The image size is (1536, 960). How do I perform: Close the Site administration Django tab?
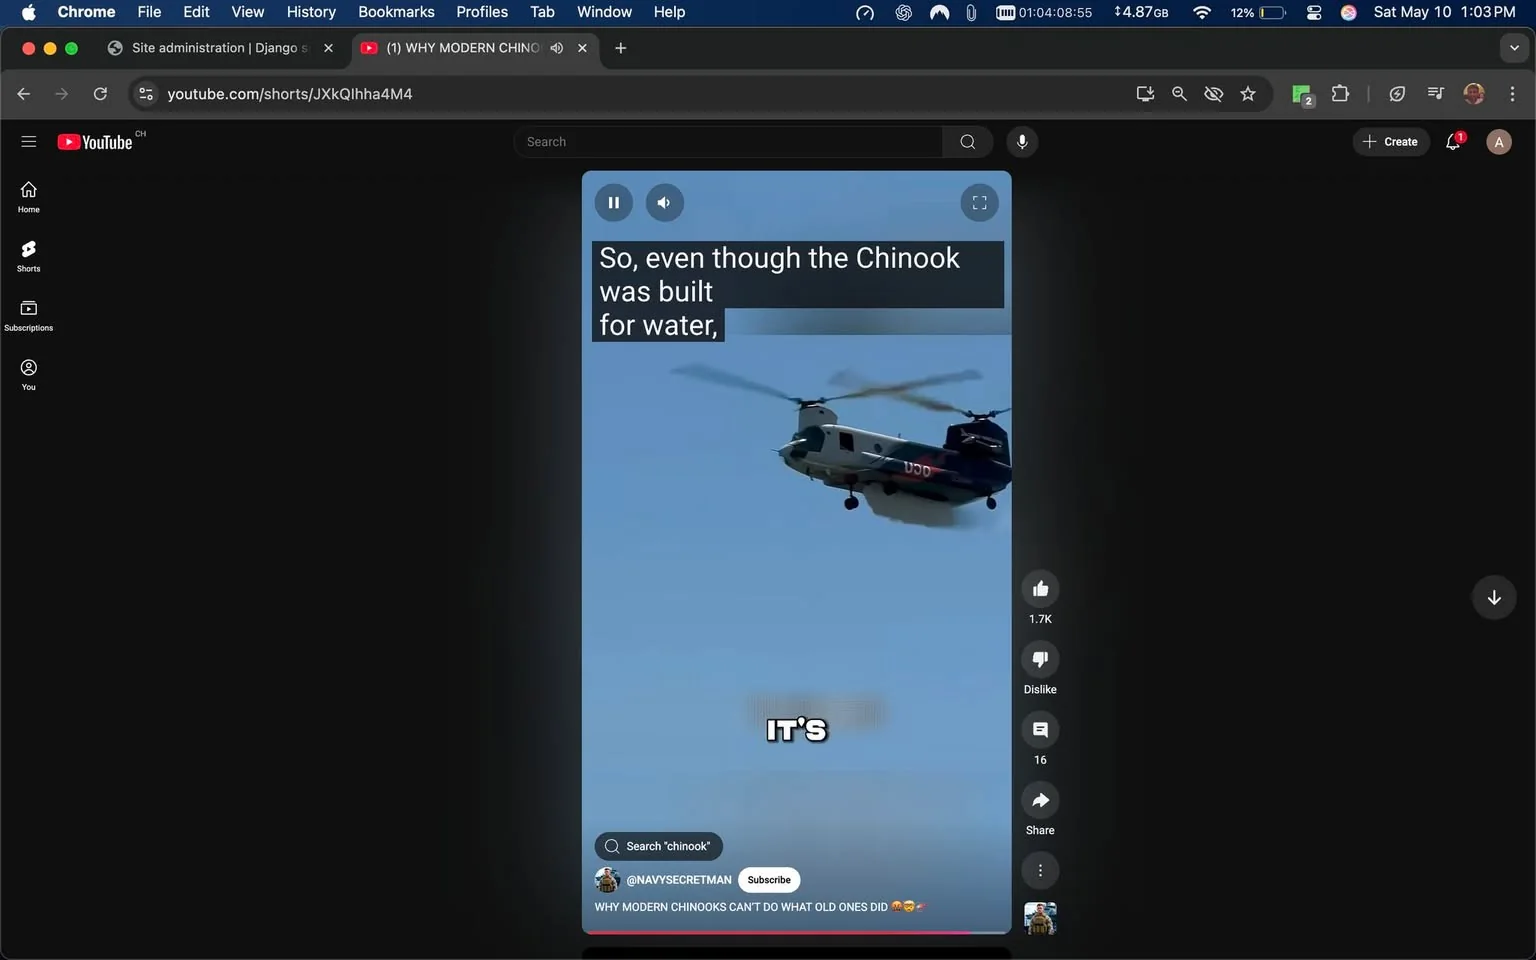click(328, 48)
